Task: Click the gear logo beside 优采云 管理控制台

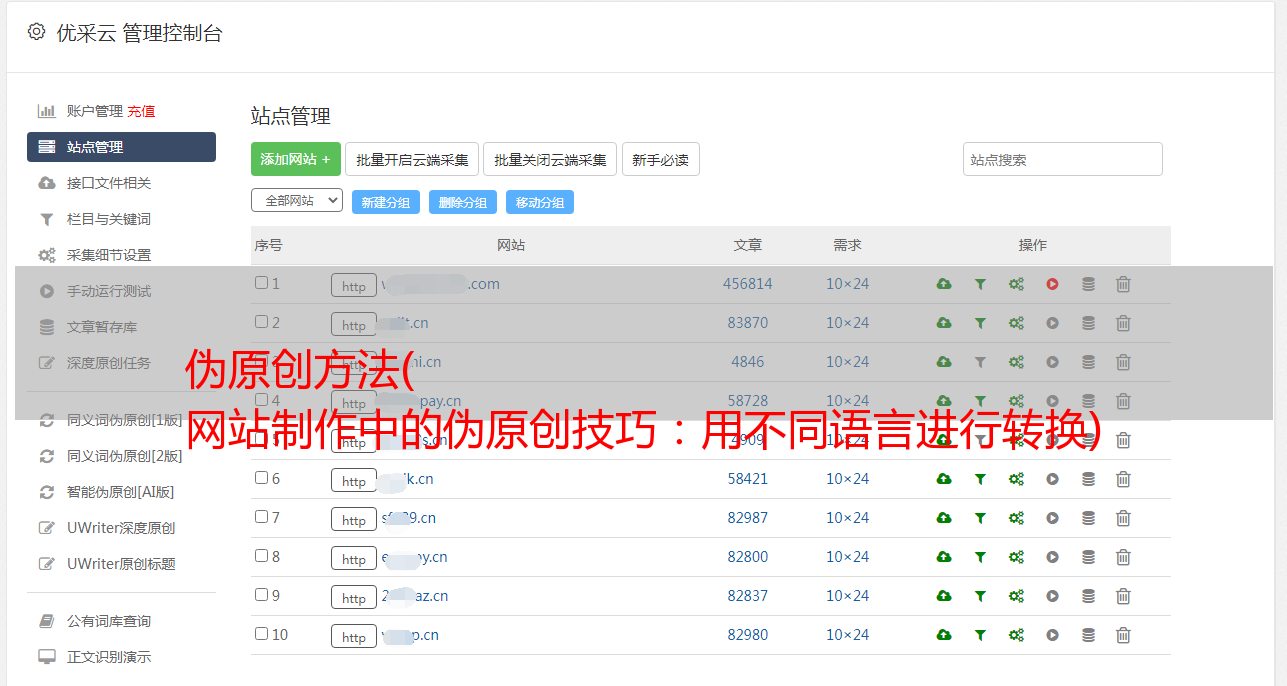Action: click(x=36, y=32)
